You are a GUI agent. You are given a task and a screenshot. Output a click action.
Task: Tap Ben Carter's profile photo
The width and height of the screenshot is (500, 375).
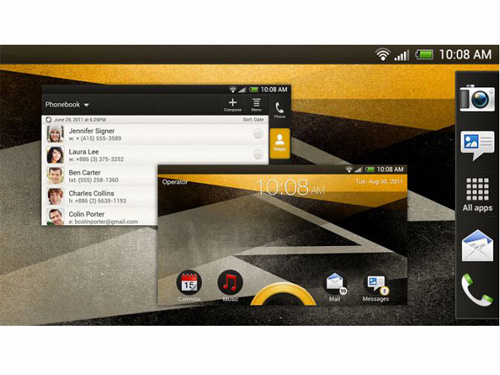tap(55, 176)
